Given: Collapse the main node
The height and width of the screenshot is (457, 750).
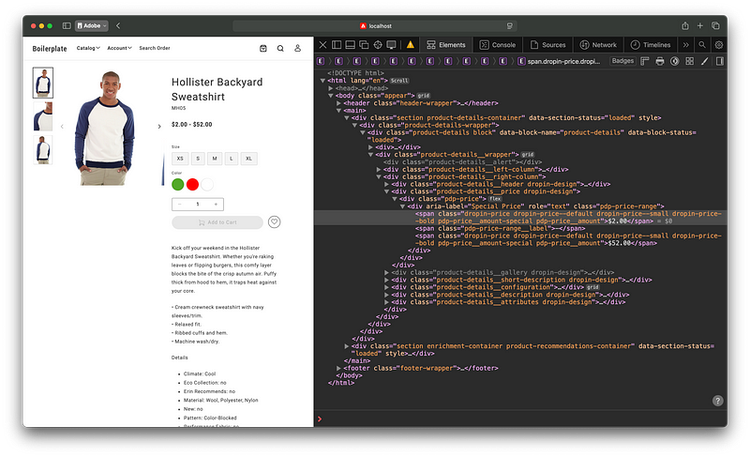Looking at the screenshot, I should tap(339, 110).
